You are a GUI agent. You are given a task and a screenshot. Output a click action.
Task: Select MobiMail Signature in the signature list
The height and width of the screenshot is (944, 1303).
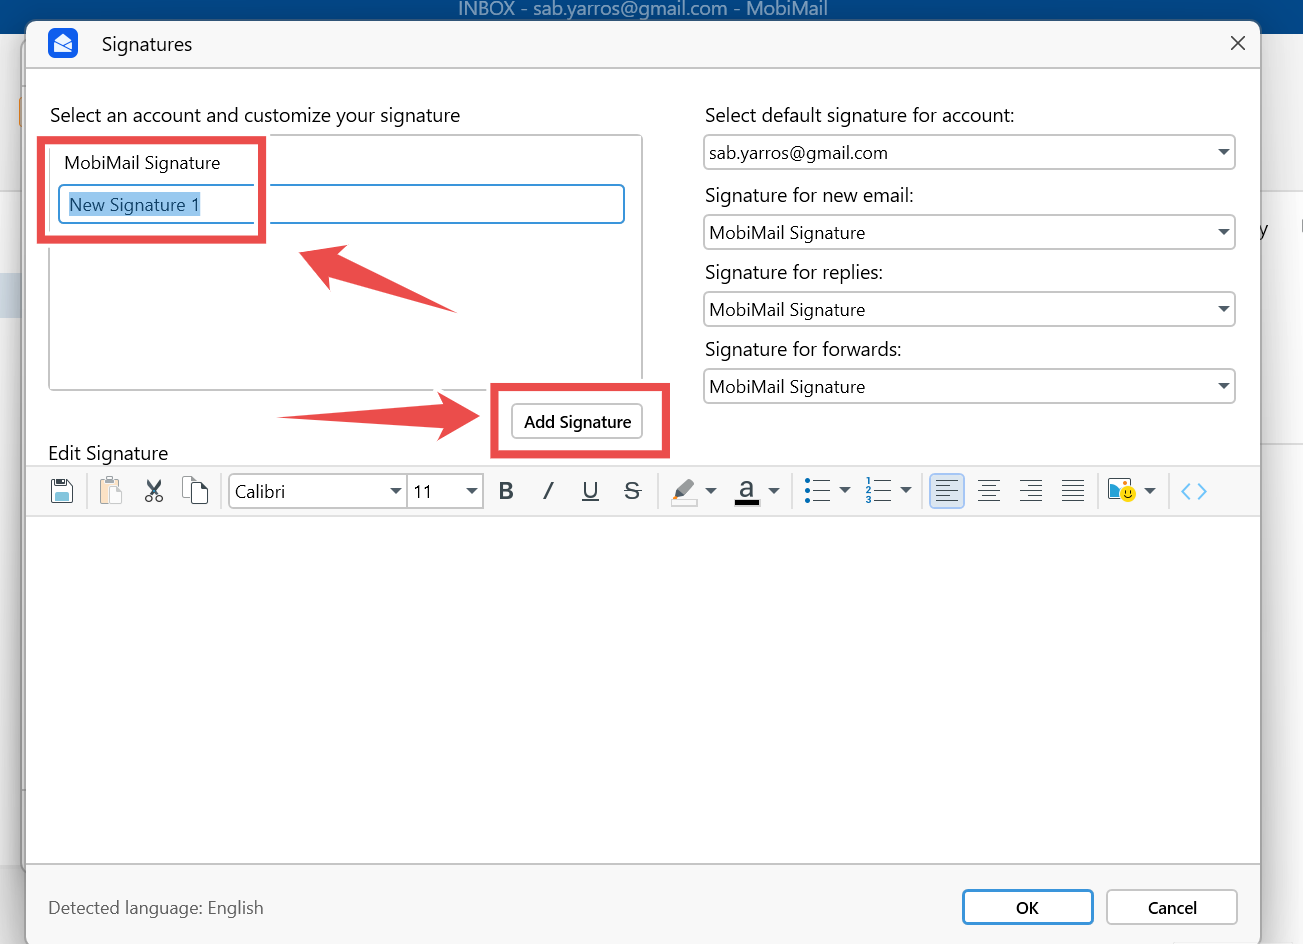pyautogui.click(x=142, y=163)
